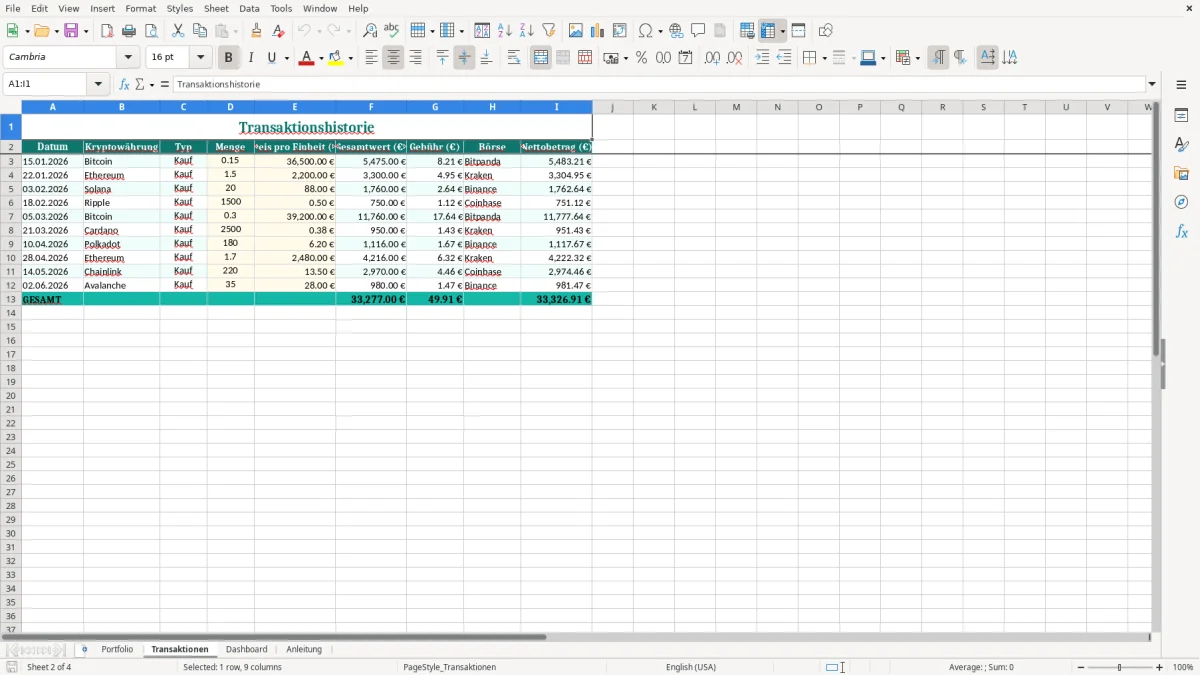1200x675 pixels.
Task: Open the font name dropdown
Action: pos(128,57)
